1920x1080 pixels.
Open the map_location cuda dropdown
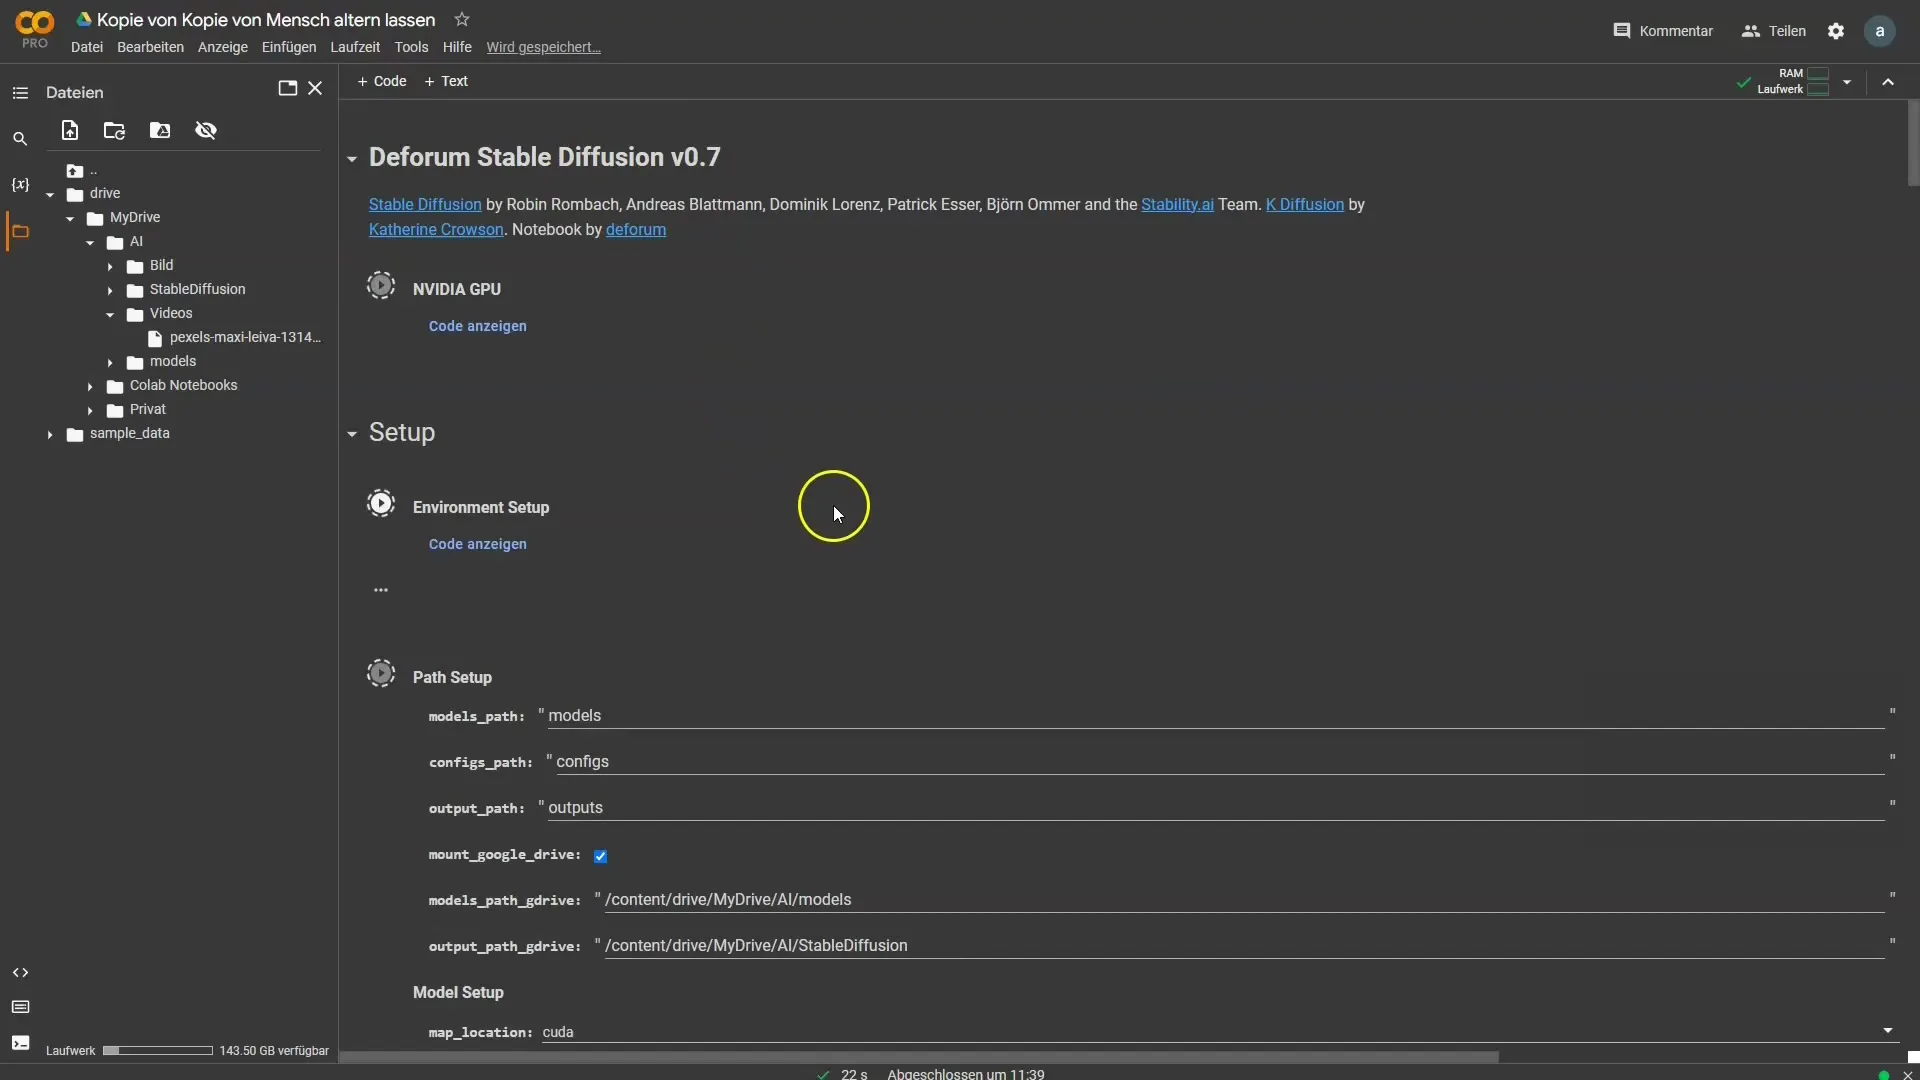click(1219, 1031)
